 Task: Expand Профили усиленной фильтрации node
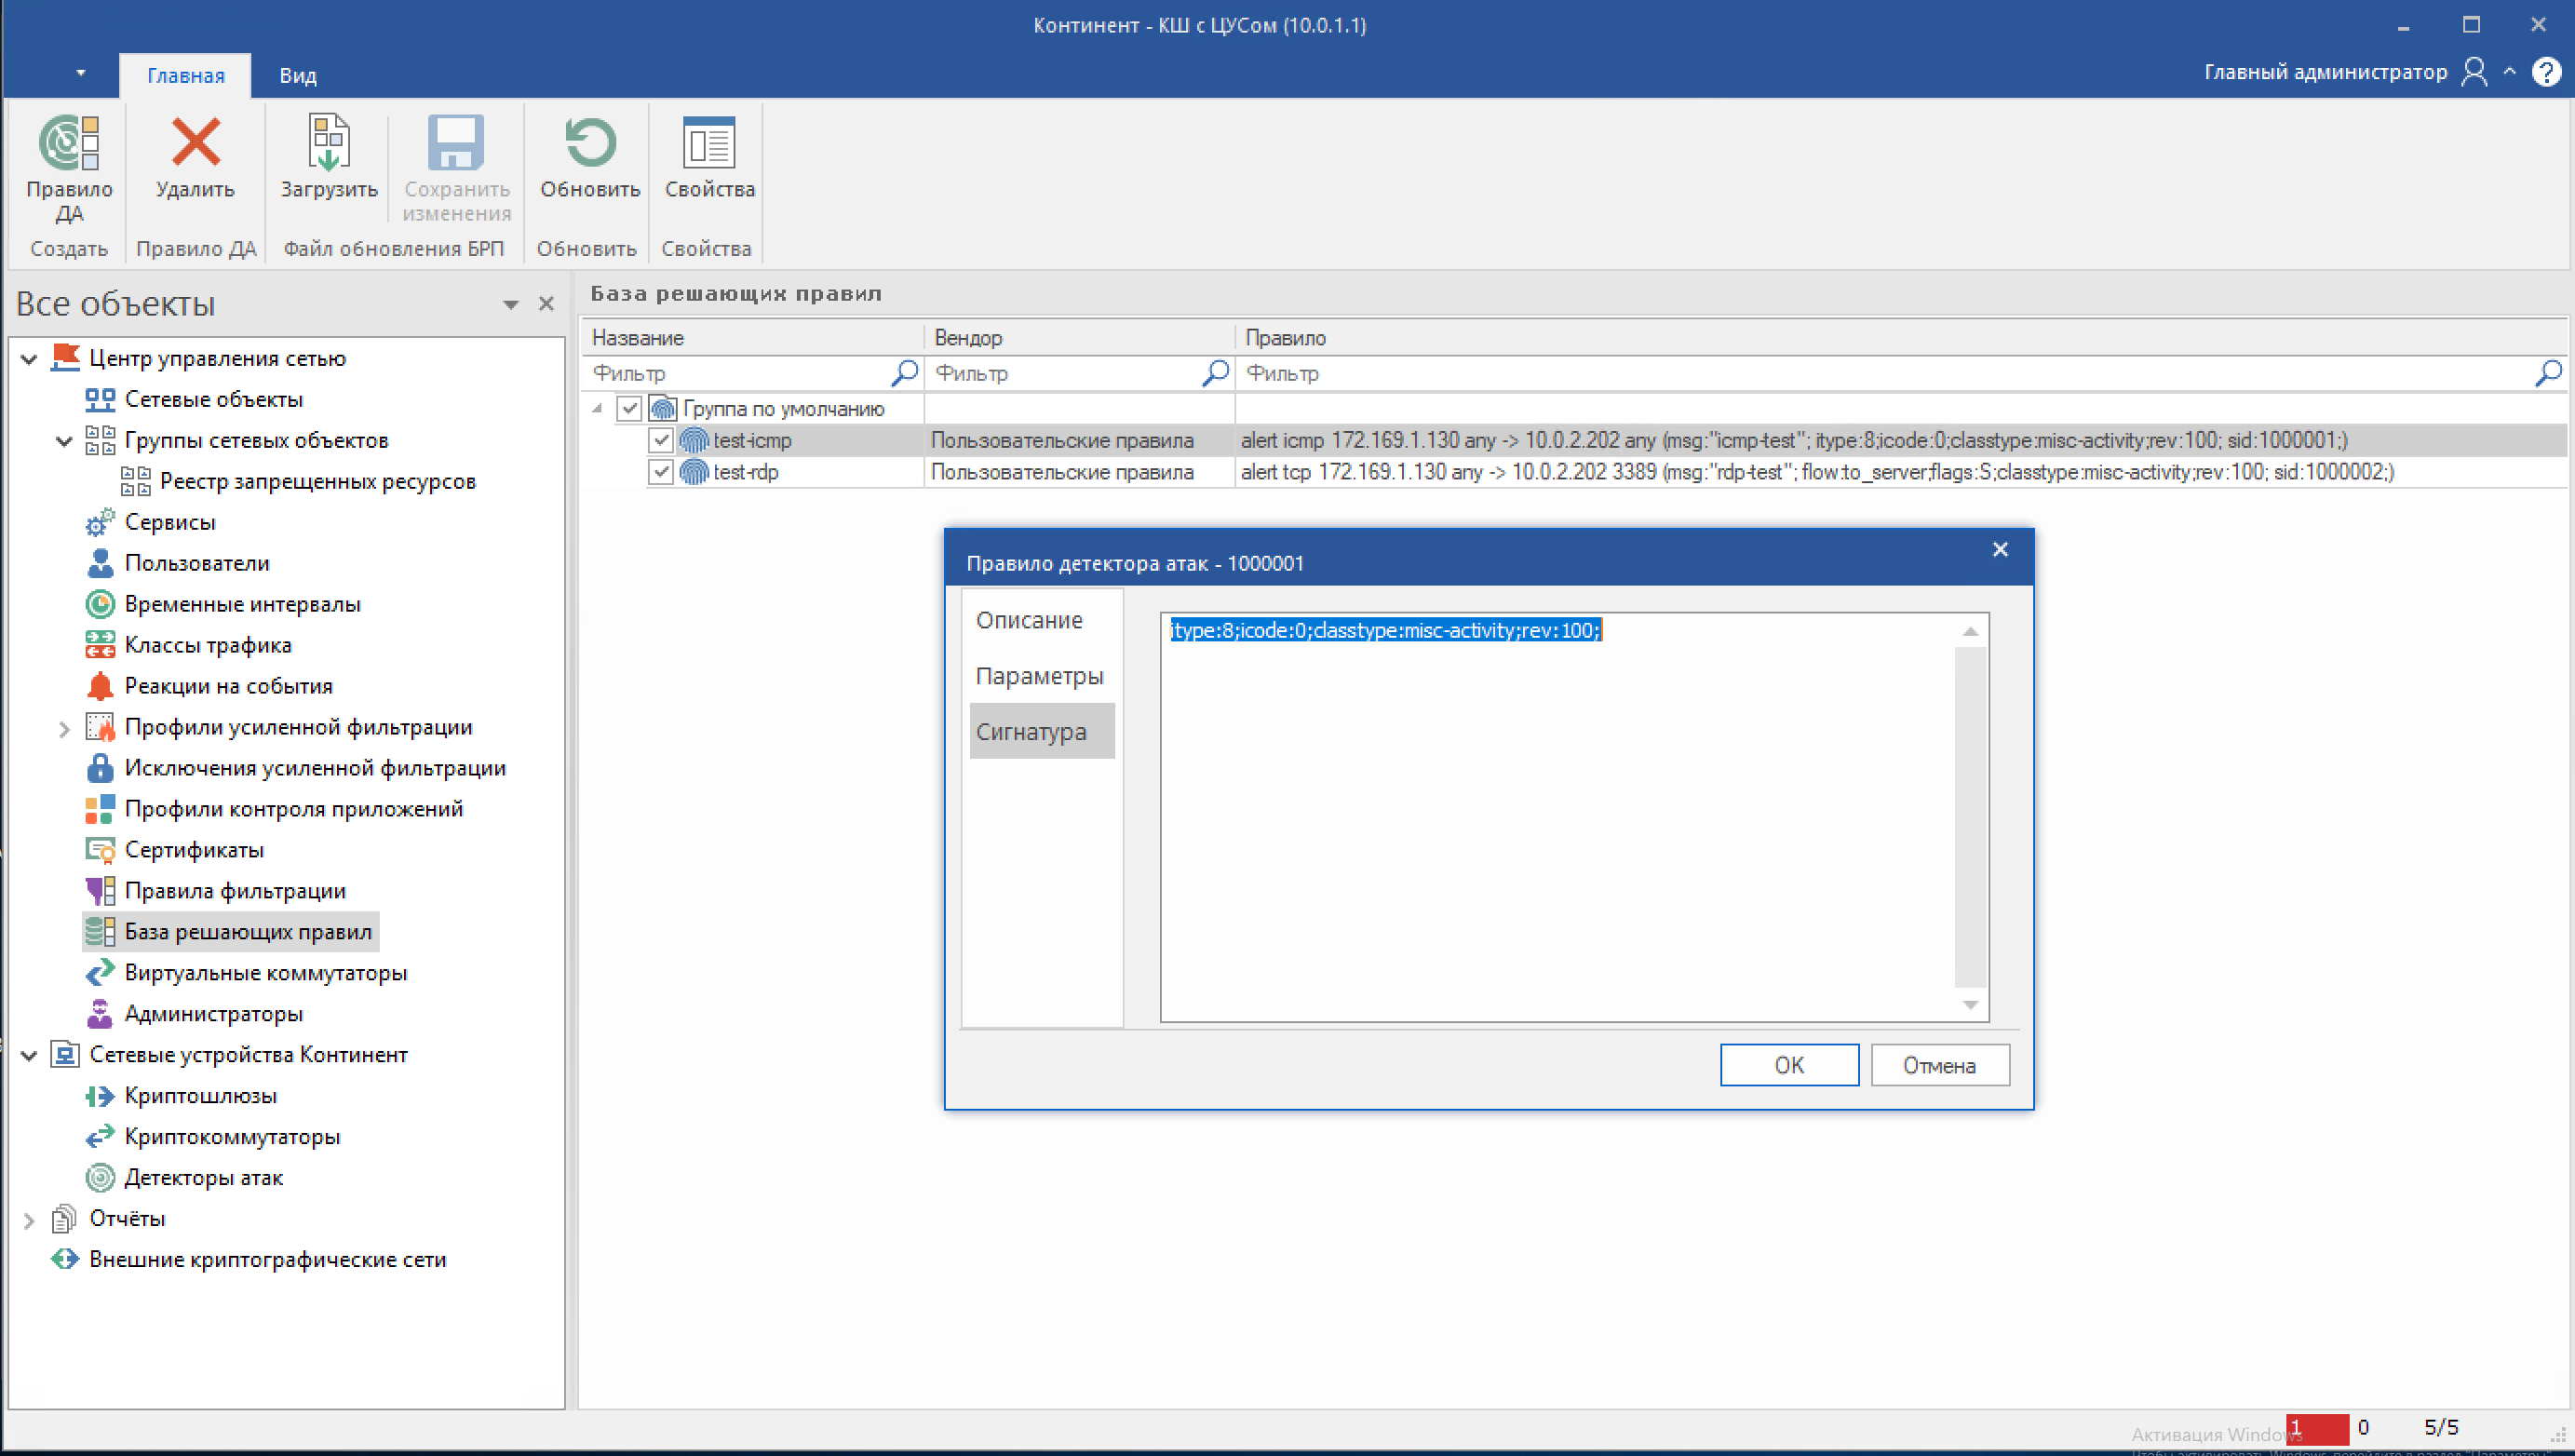tap(63, 728)
